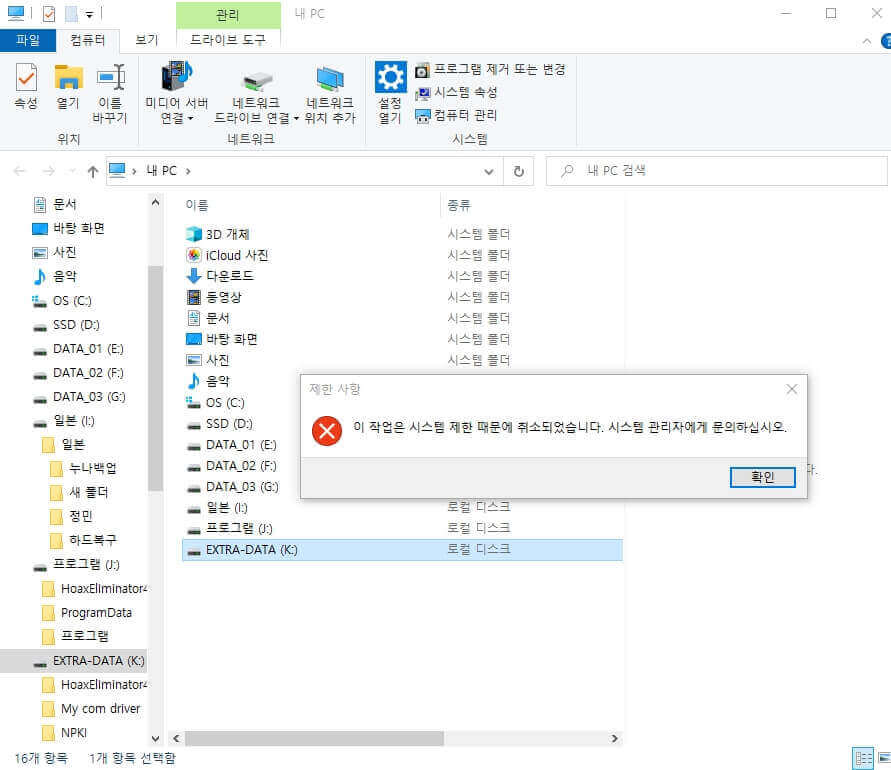This screenshot has height=770, width=891.
Task: Click the 네트워크 드라이브 연결 drive icon
Action: tap(256, 80)
